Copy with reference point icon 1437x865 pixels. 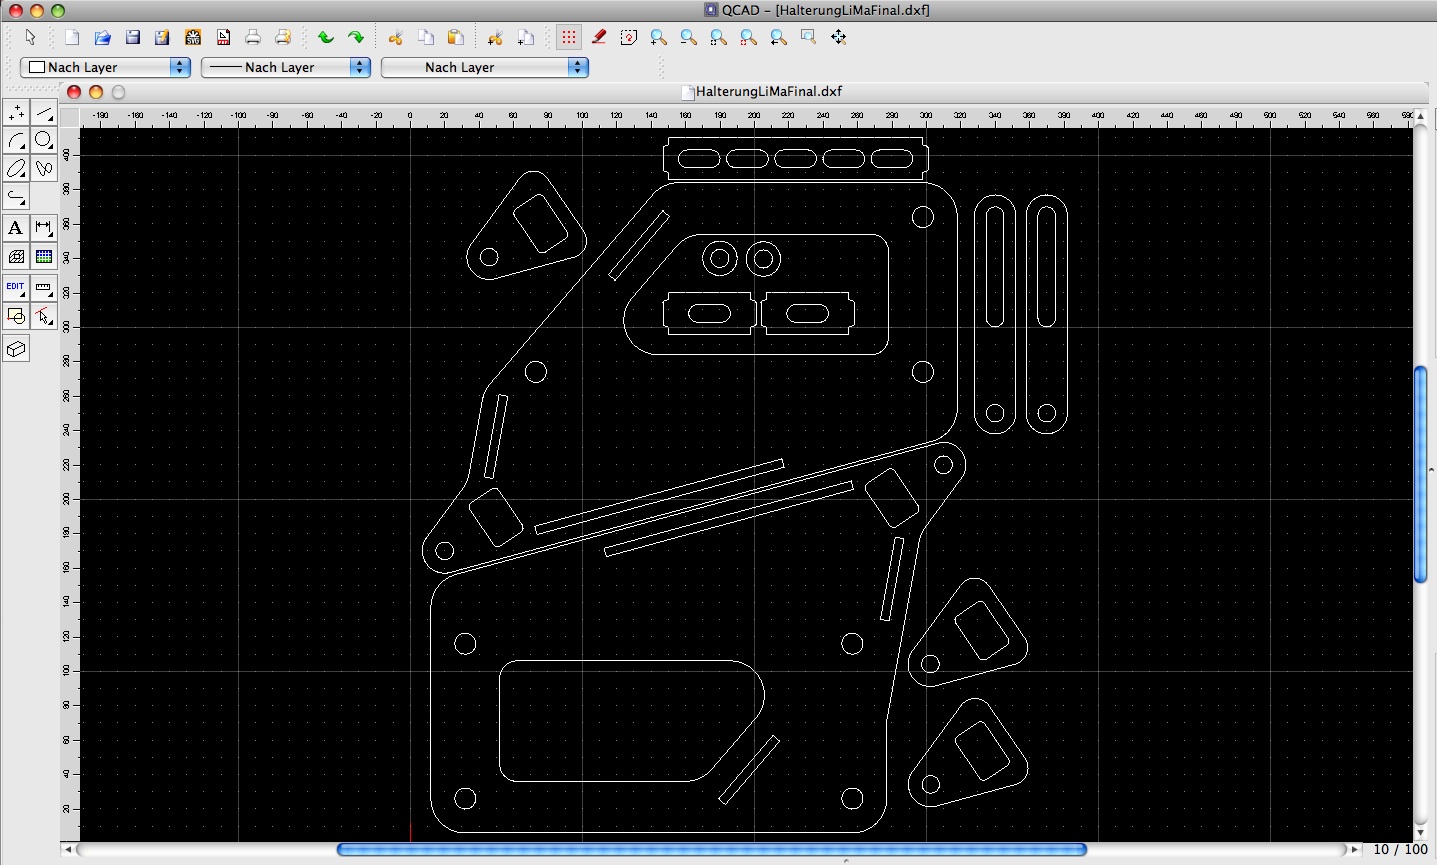click(526, 37)
